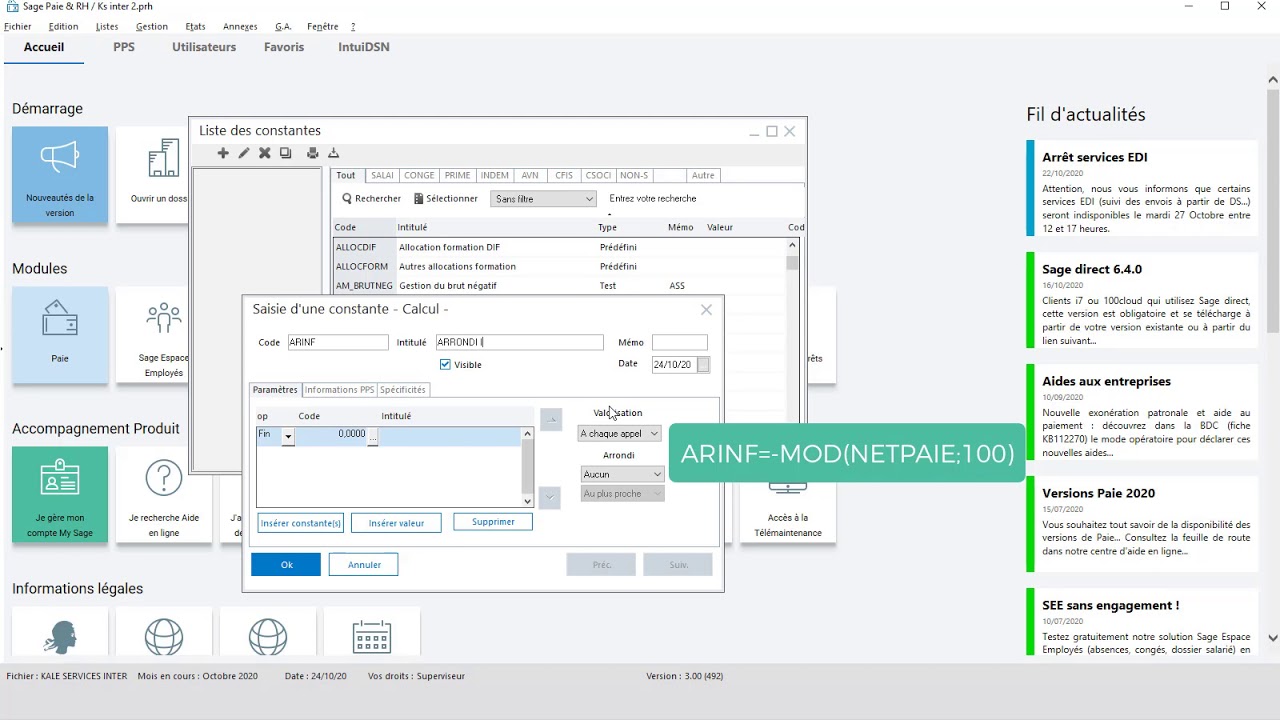Maximize the Liste des constantes window

pos(772,131)
